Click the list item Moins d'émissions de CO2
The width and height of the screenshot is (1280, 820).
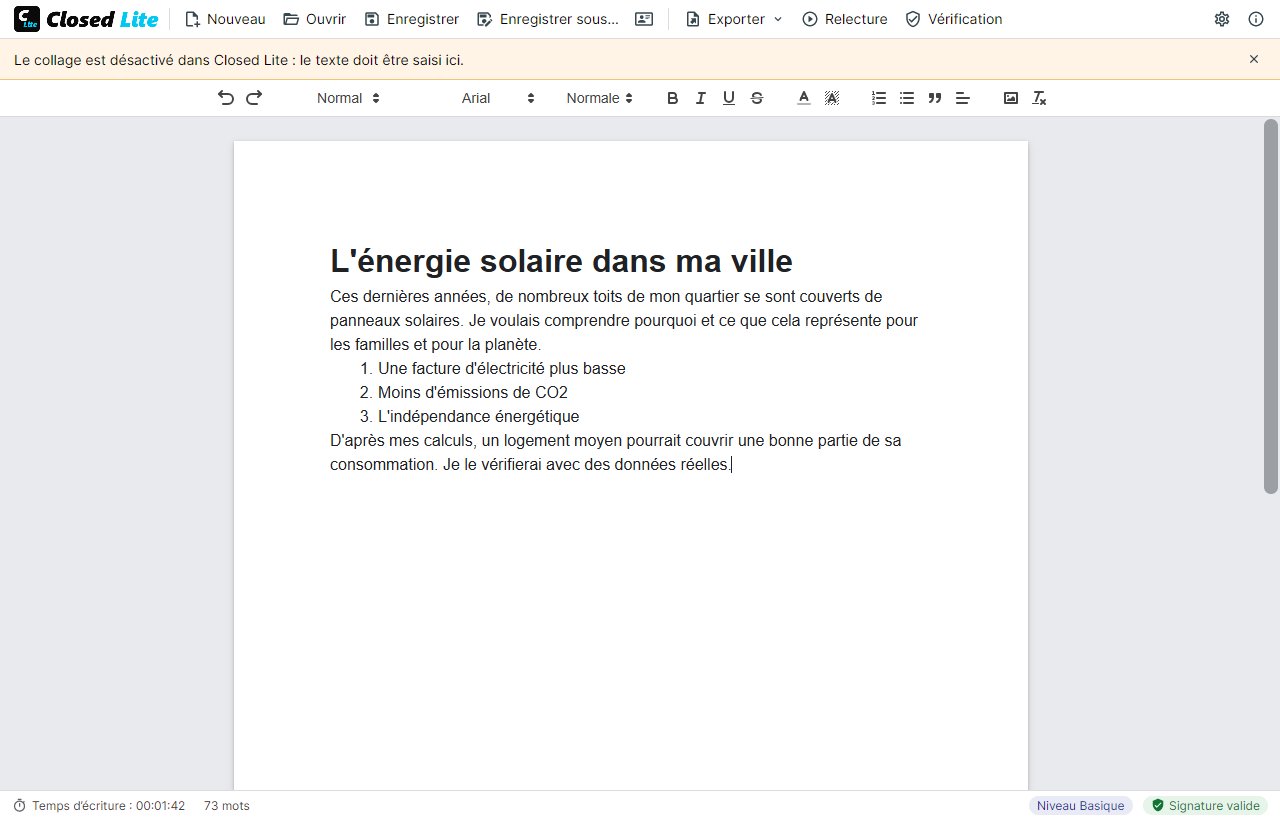tap(473, 393)
